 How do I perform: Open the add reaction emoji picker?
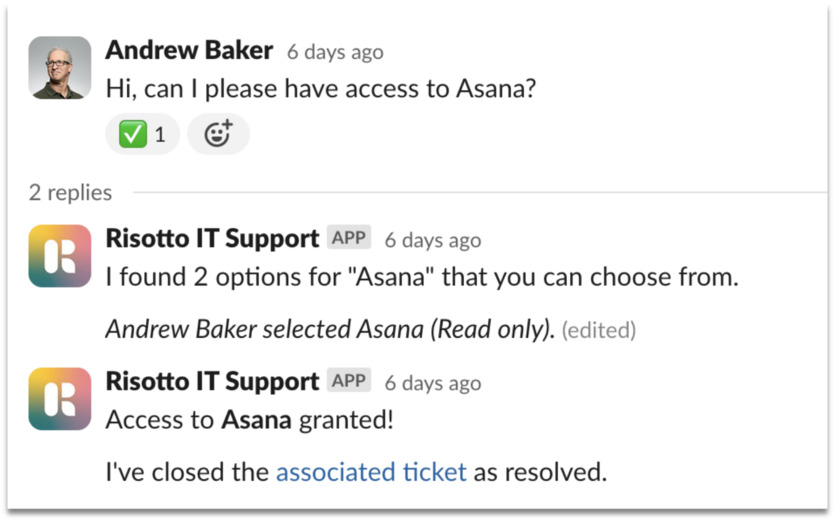(x=218, y=134)
